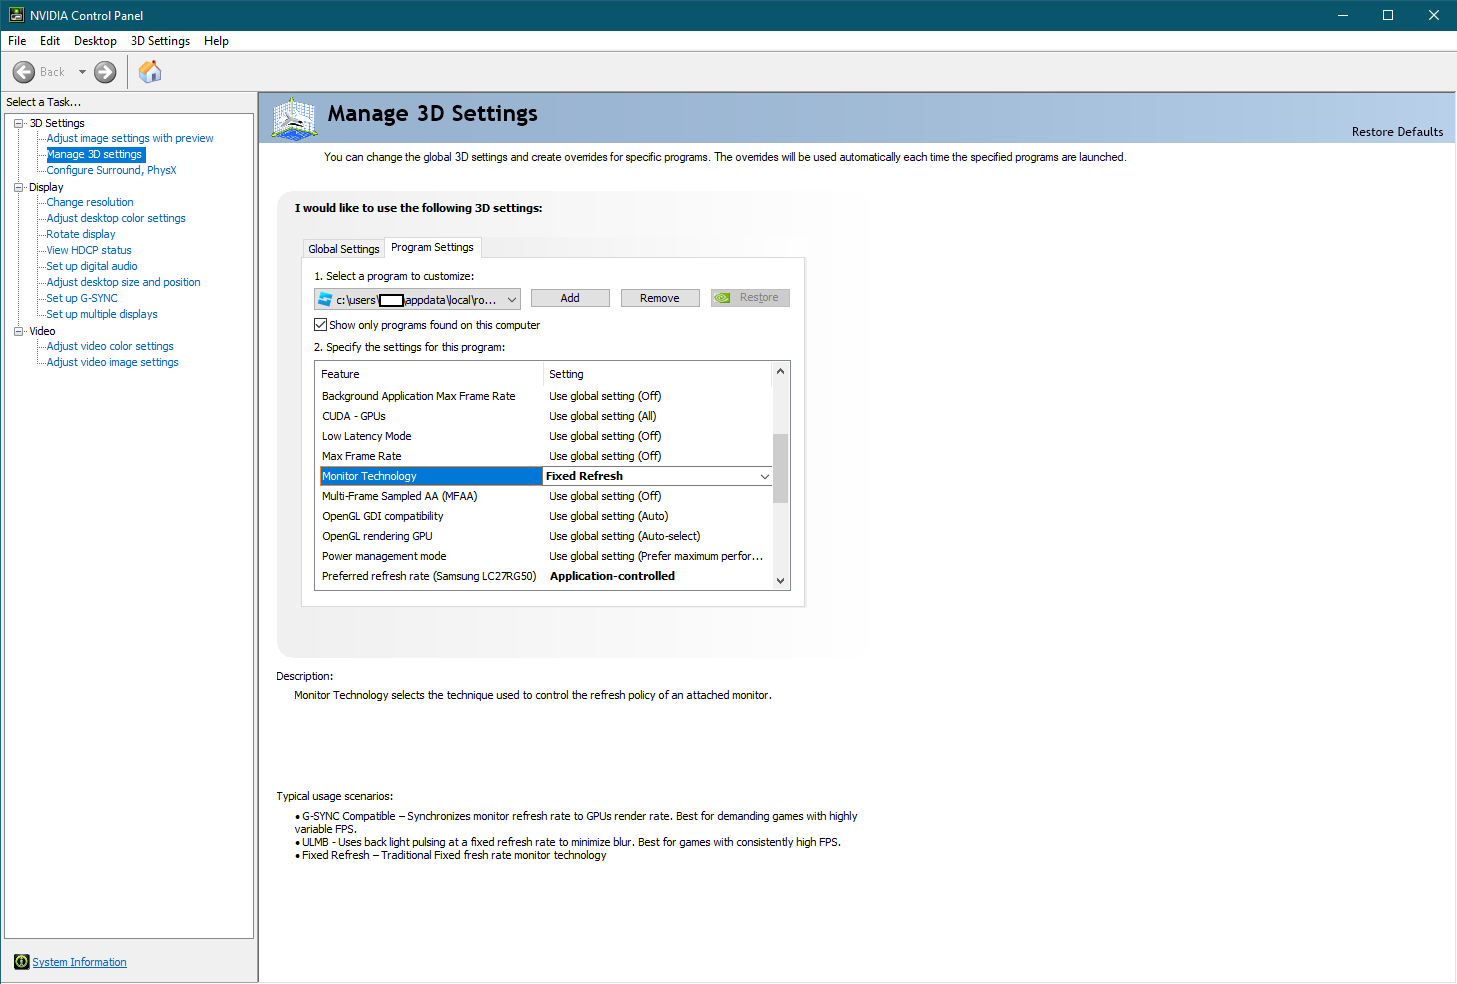Click scroll down arrow in settings list
Screen dimensions: 1457x984
point(781,581)
